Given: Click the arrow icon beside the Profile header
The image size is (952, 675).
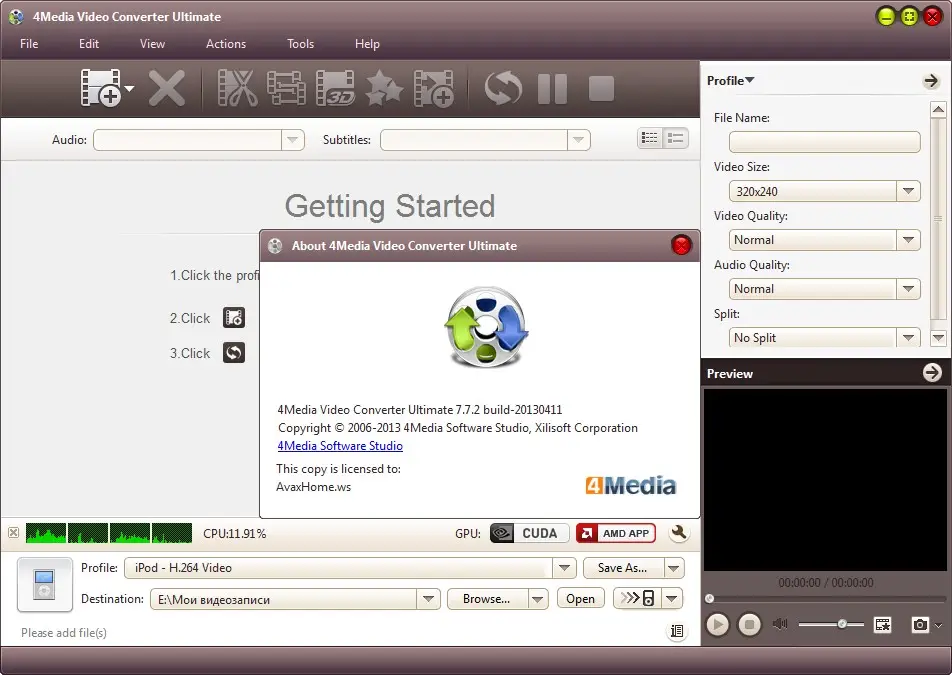Looking at the screenshot, I should (931, 81).
